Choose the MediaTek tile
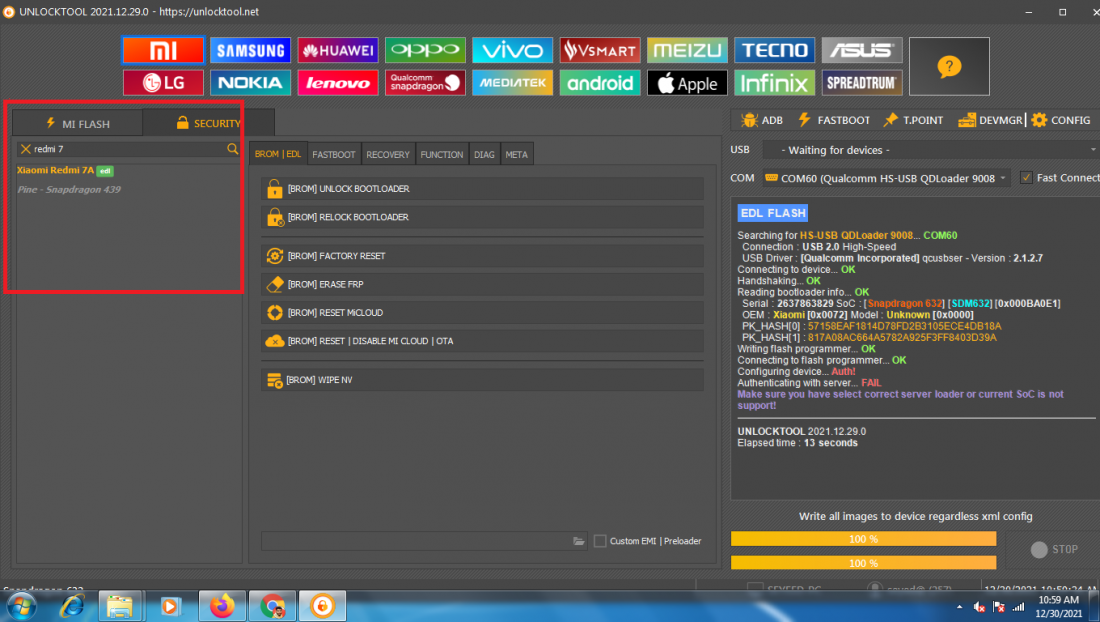The width and height of the screenshot is (1100, 622). (x=512, y=83)
